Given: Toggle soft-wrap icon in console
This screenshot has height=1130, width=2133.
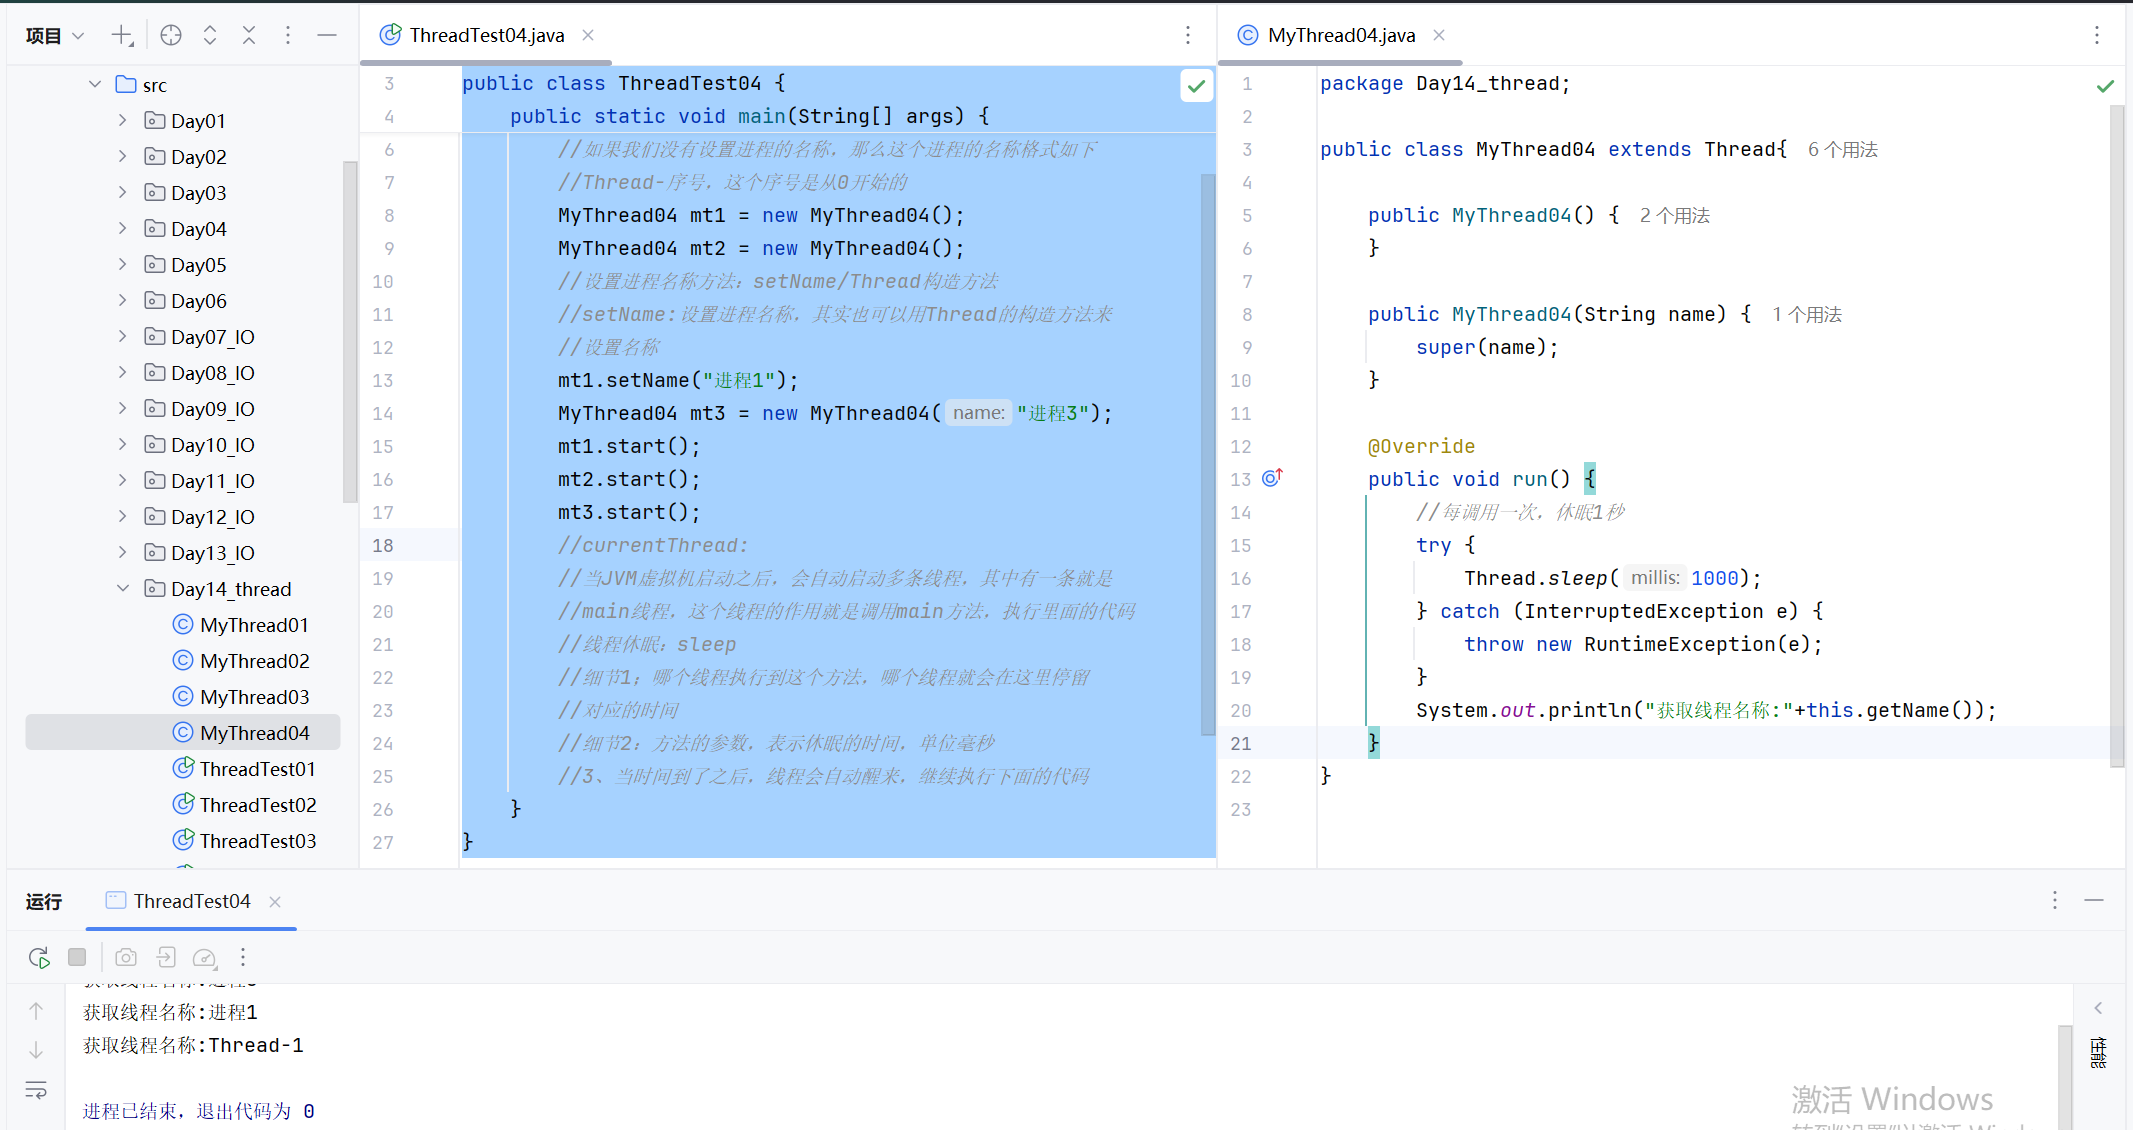Looking at the screenshot, I should tap(36, 1090).
